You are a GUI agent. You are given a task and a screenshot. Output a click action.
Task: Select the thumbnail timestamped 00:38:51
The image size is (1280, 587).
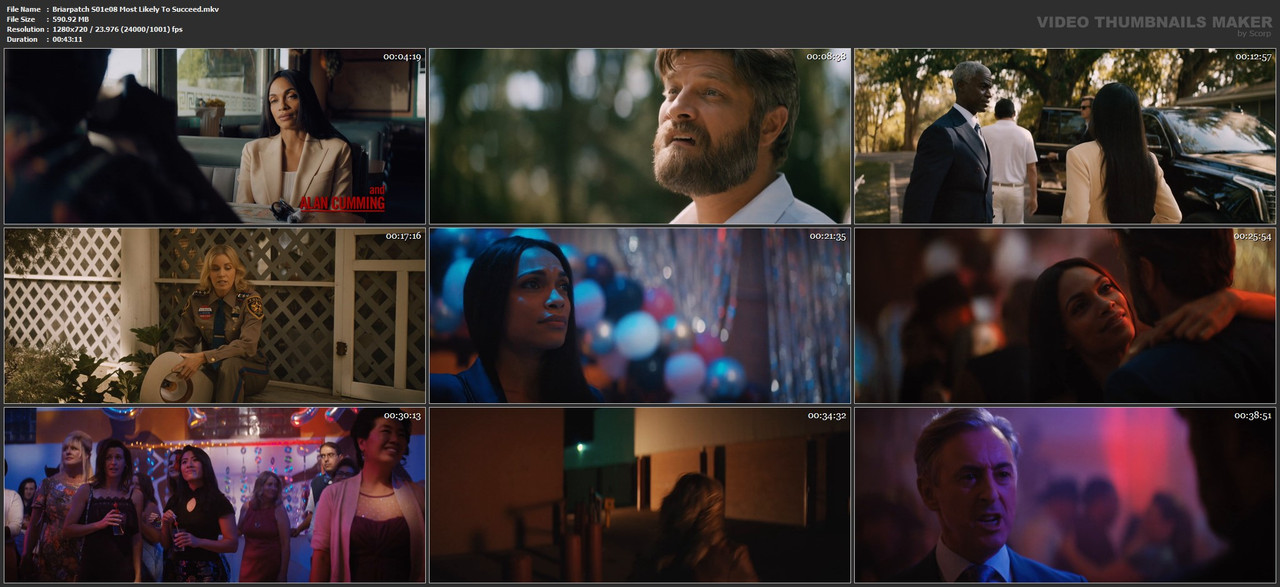(x=1065, y=495)
